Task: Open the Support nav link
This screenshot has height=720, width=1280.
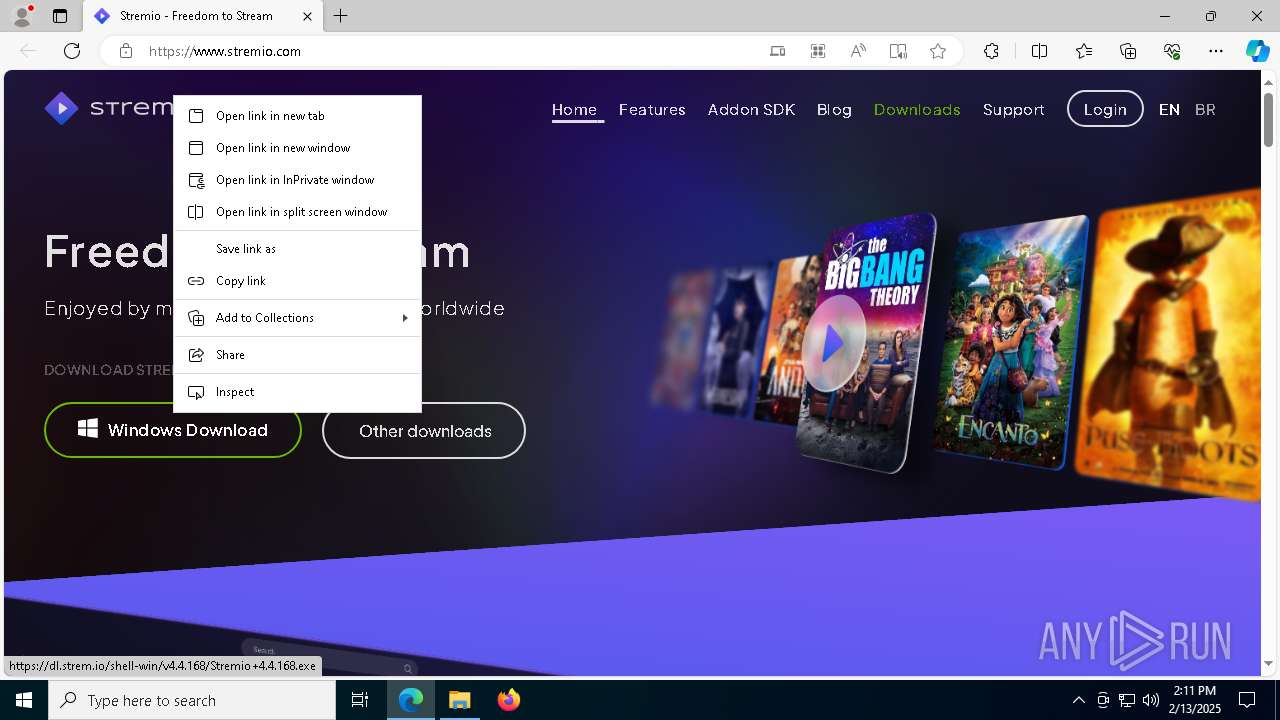Action: point(1013,110)
